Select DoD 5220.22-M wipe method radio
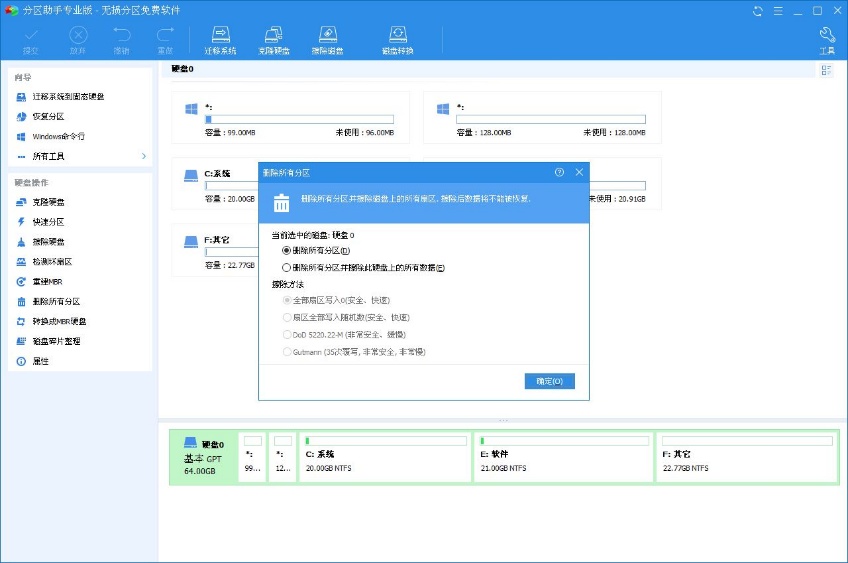 pos(287,335)
